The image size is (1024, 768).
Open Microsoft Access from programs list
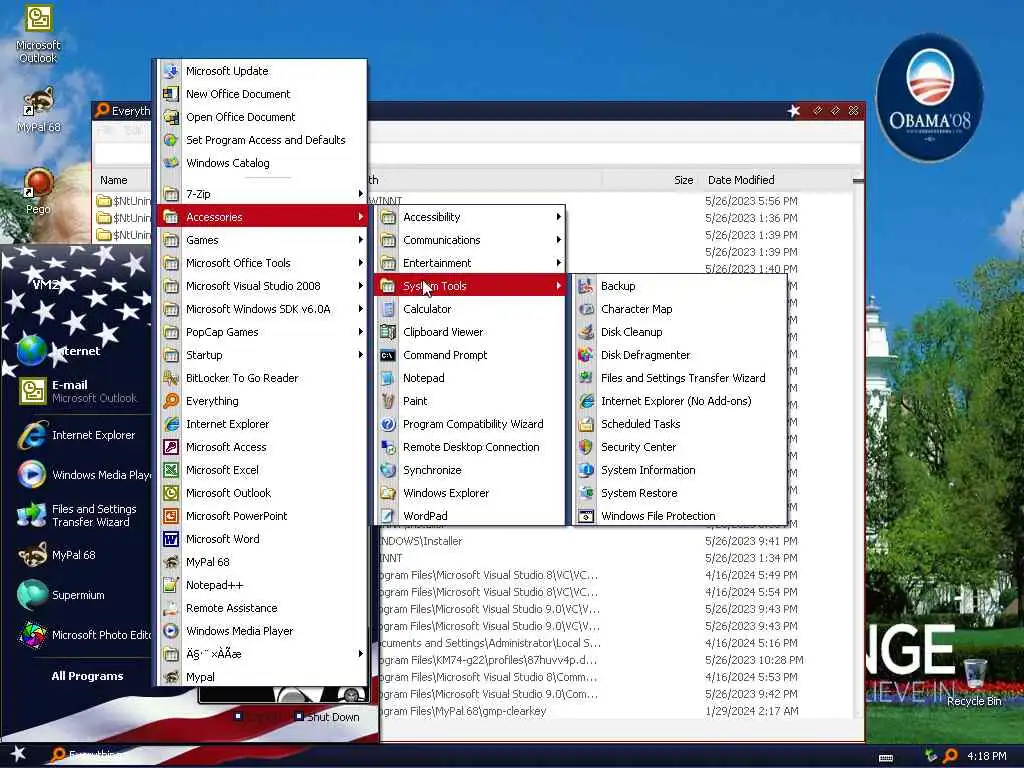coord(262,447)
